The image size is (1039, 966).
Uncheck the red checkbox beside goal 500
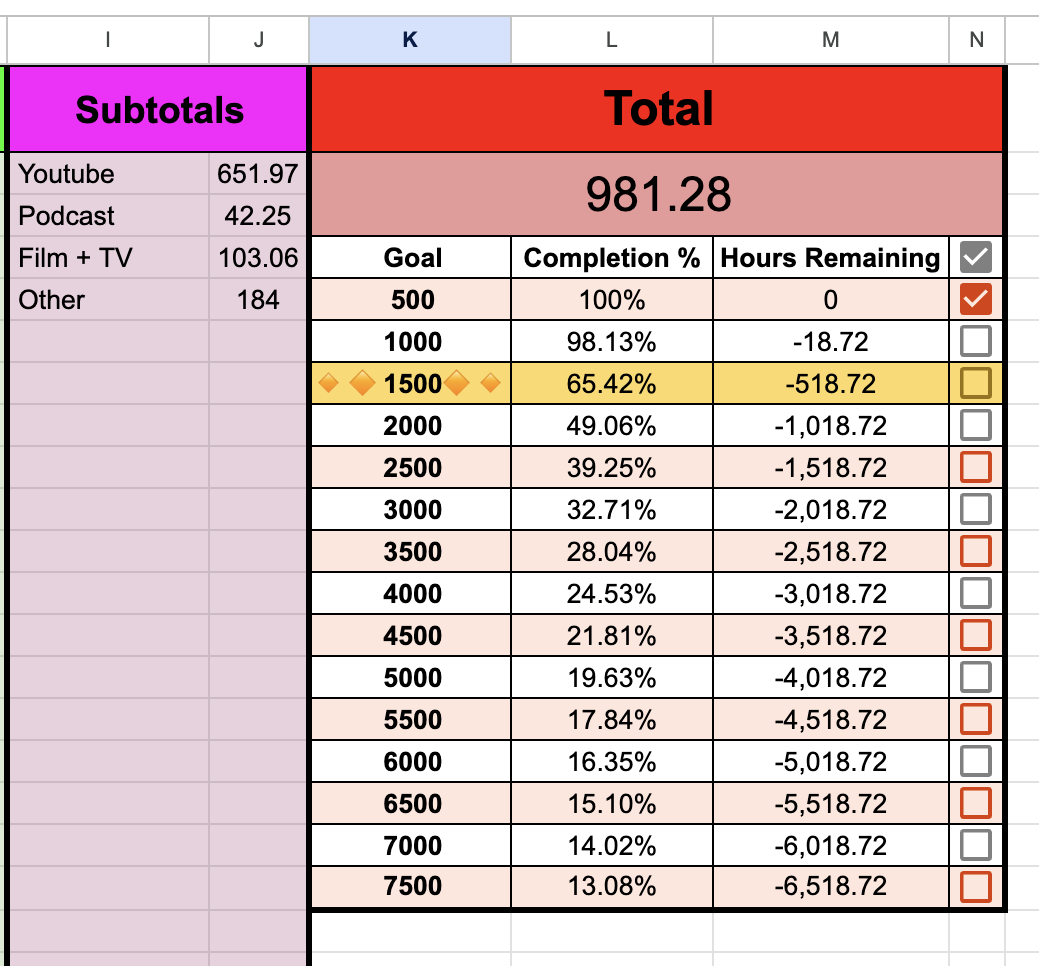point(974,298)
